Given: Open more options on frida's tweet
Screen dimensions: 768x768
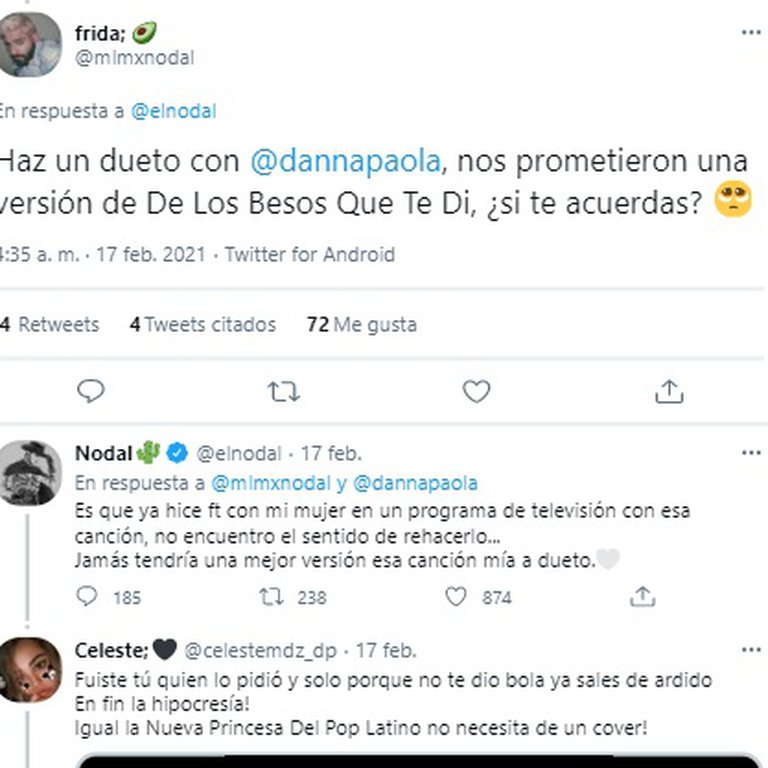Looking at the screenshot, I should click(751, 33).
